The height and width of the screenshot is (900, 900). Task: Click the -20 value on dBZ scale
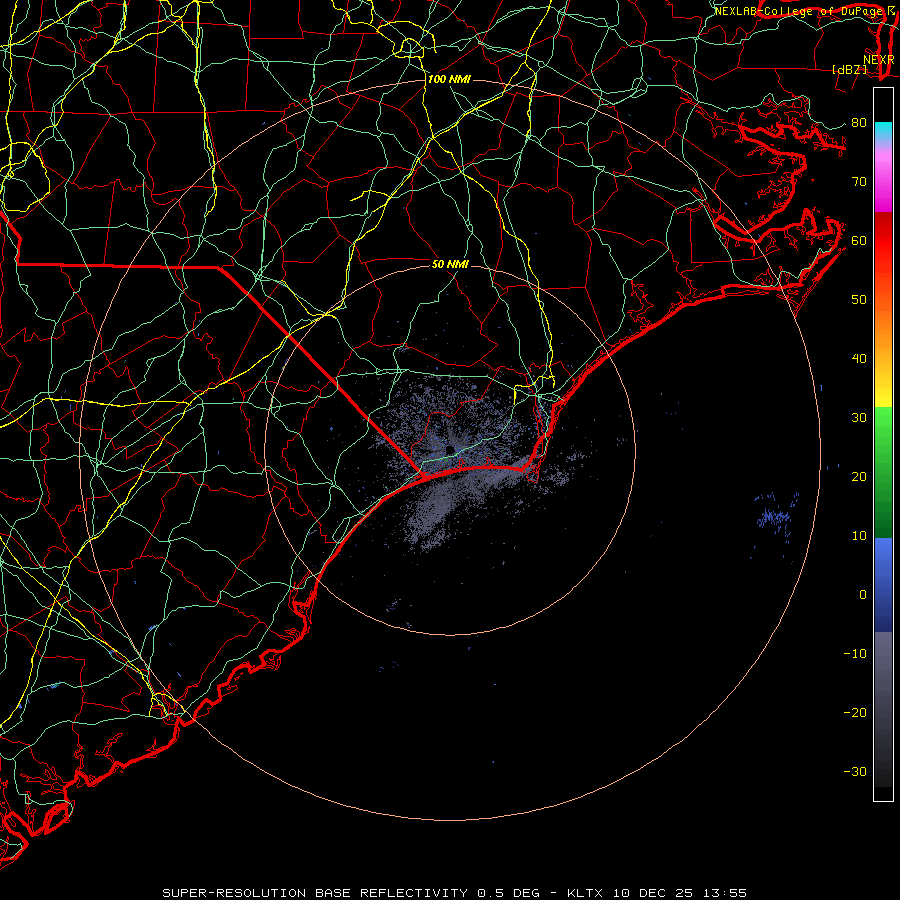click(x=855, y=713)
